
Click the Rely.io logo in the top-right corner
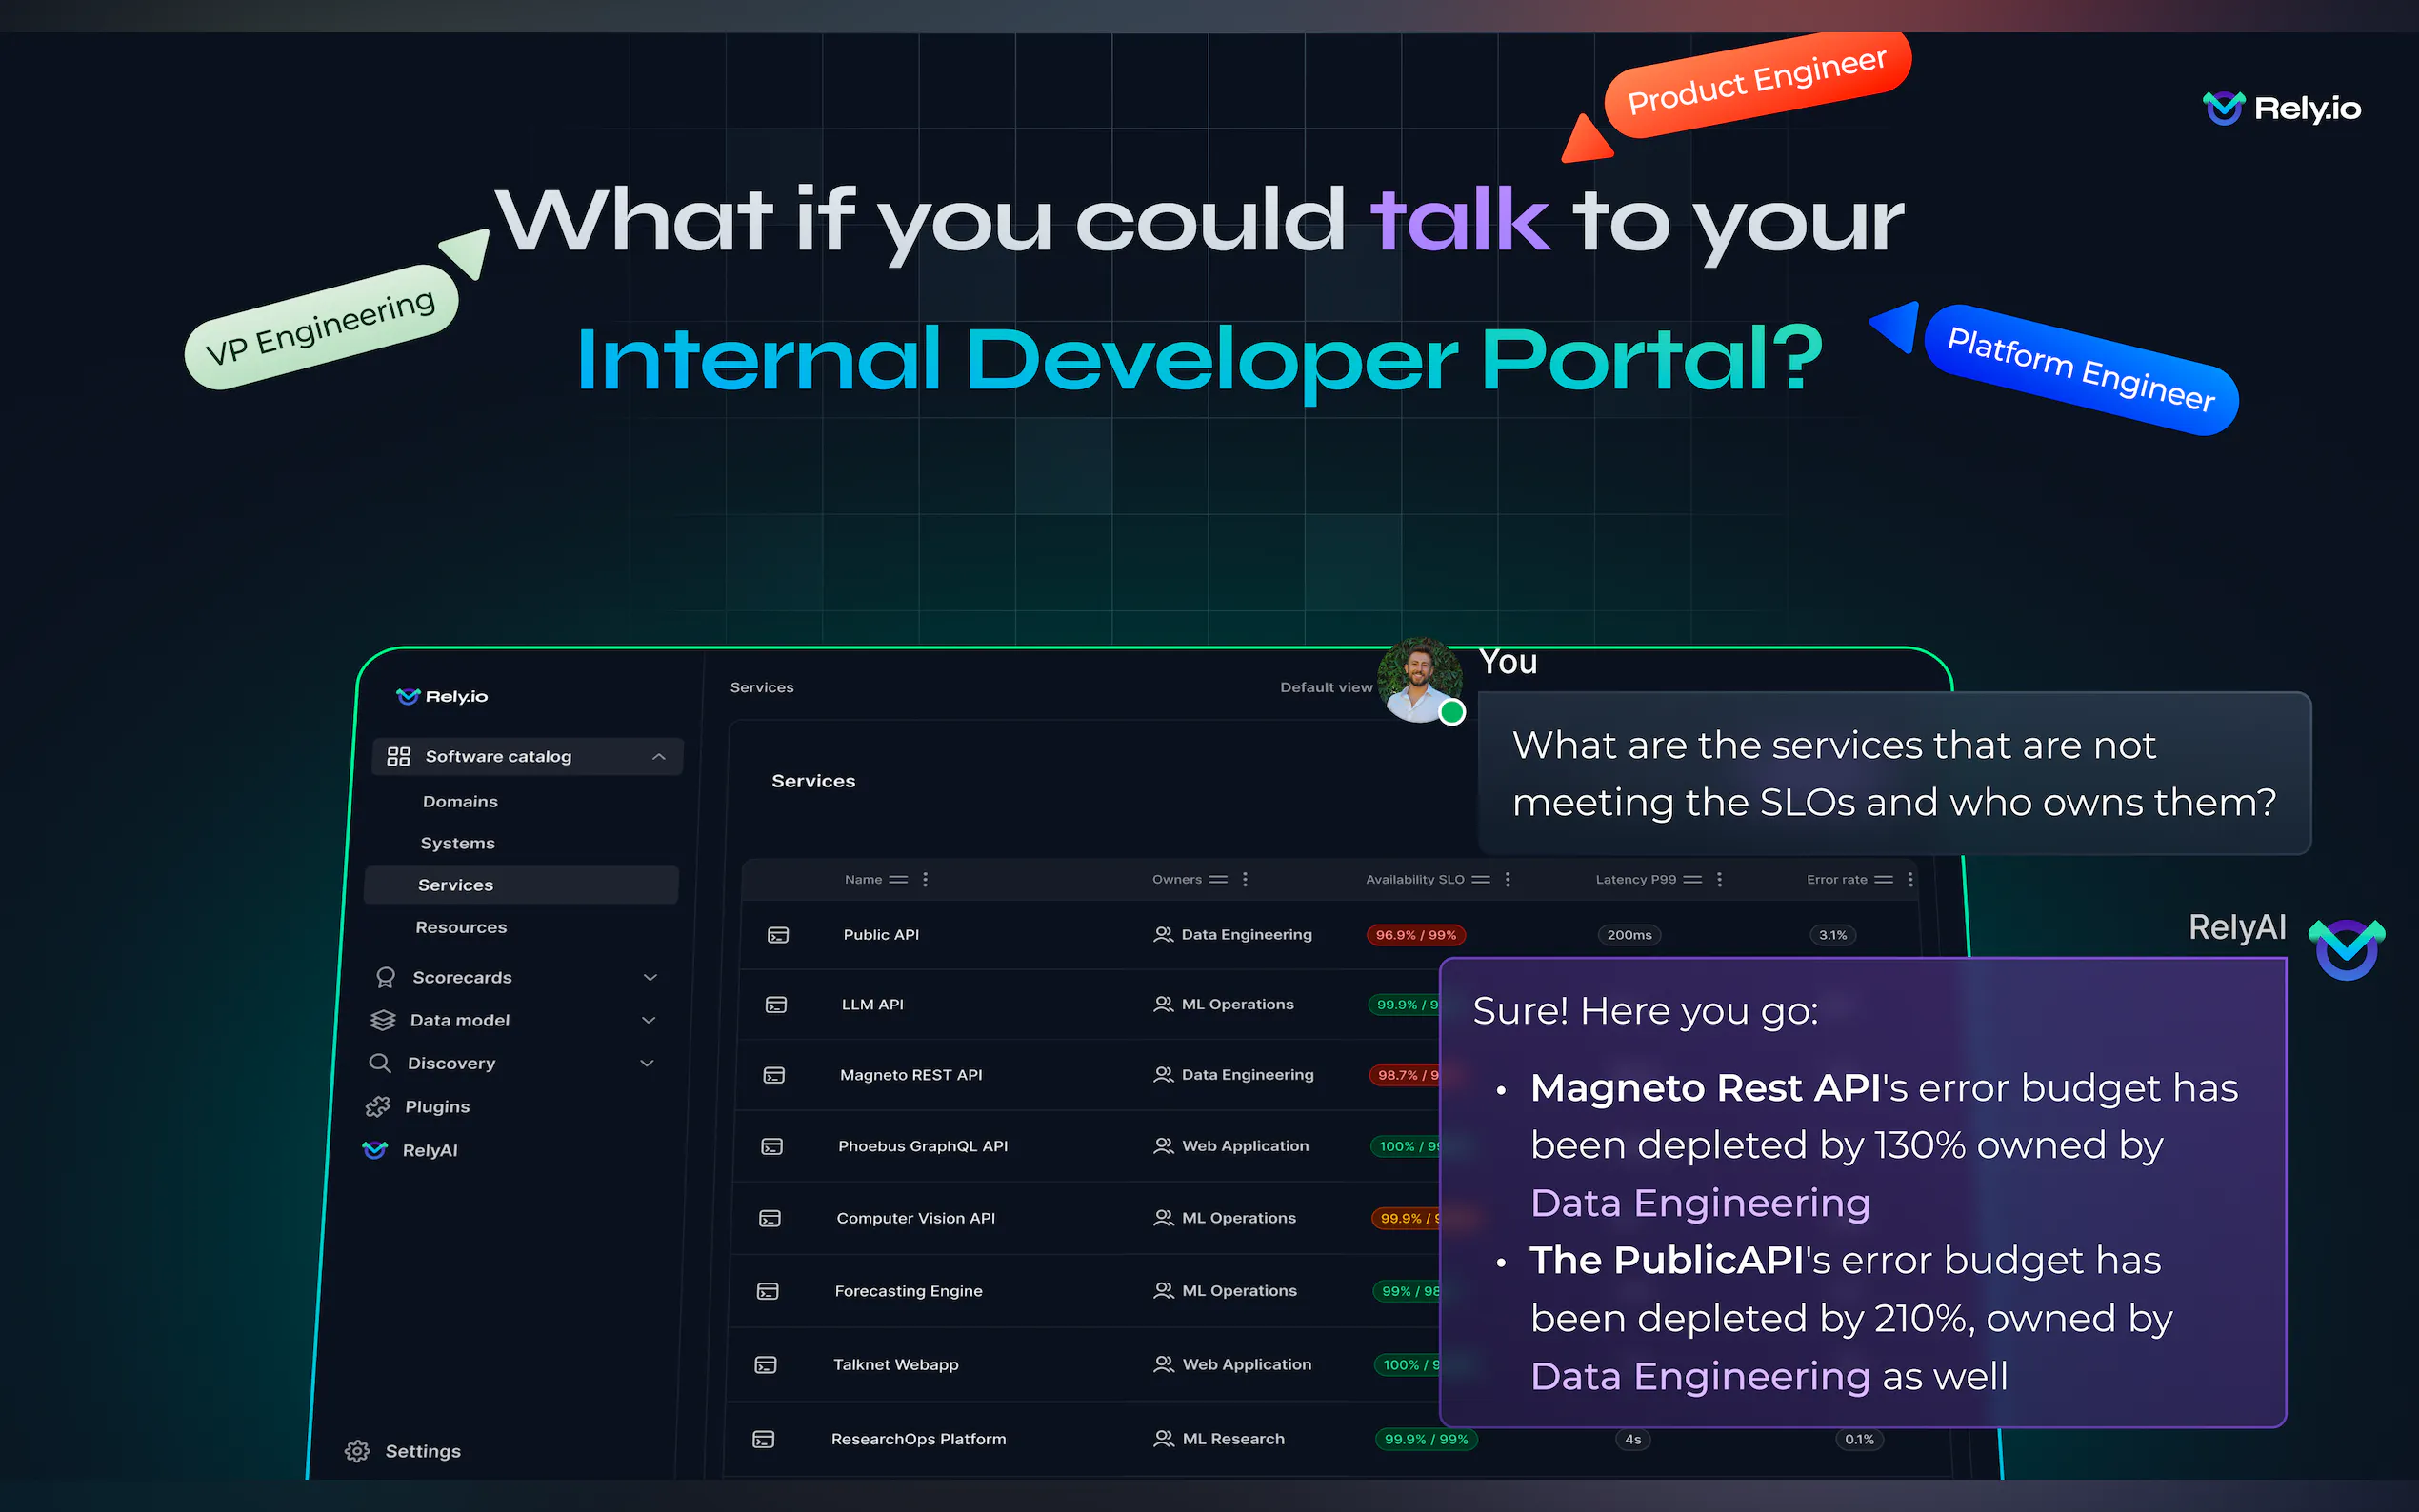2281,108
